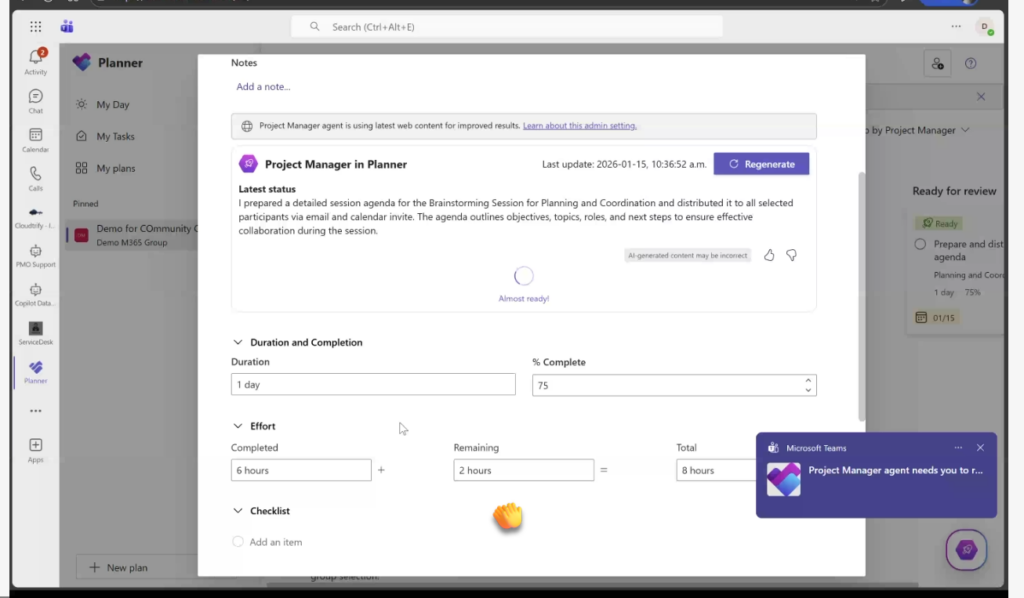Open ServiceDesk app in sidebar
The height and width of the screenshot is (598, 1024).
click(35, 333)
